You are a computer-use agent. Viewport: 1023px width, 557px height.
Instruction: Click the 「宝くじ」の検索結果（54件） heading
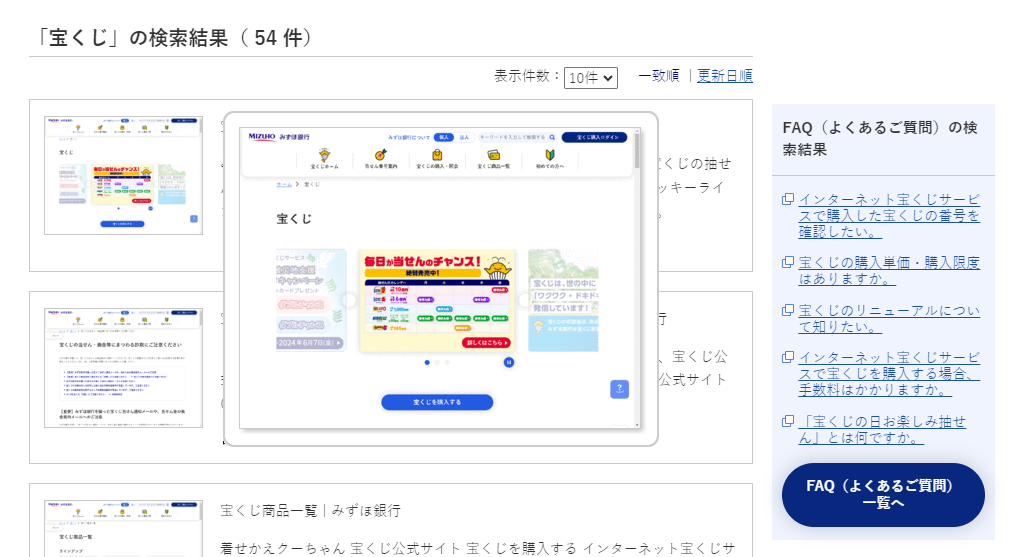tap(174, 38)
